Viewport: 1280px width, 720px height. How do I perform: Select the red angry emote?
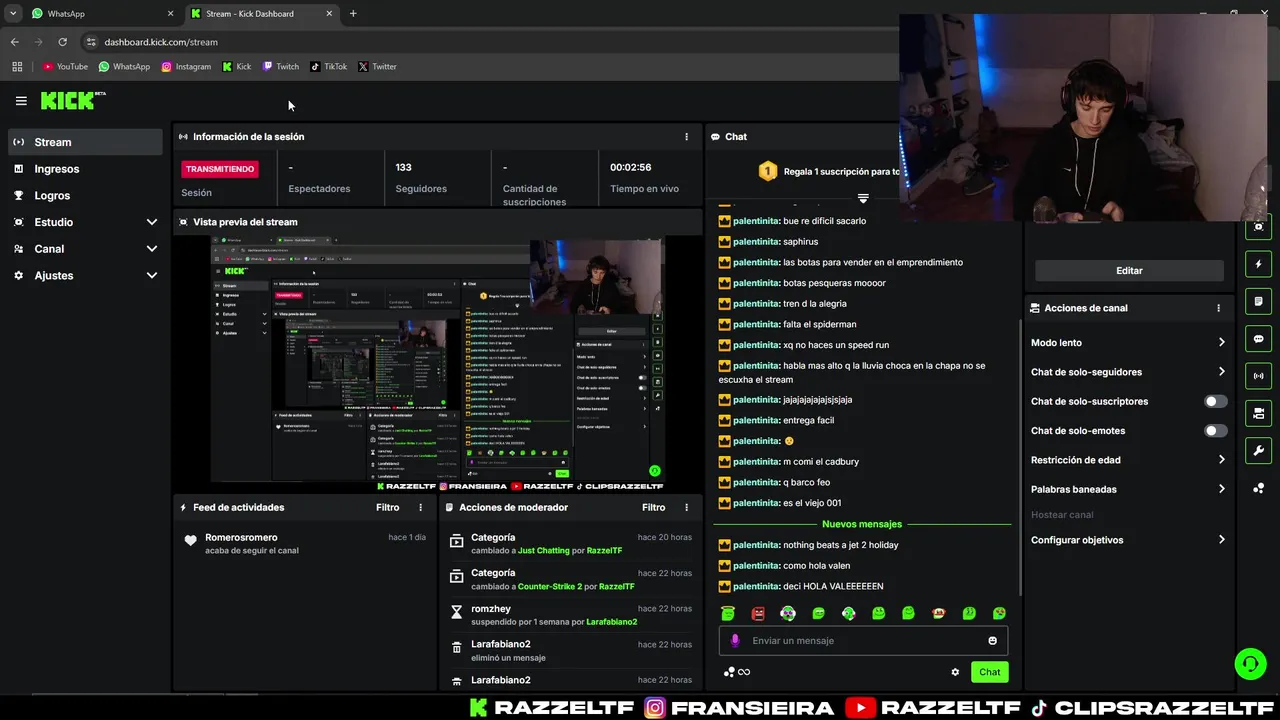tap(758, 614)
